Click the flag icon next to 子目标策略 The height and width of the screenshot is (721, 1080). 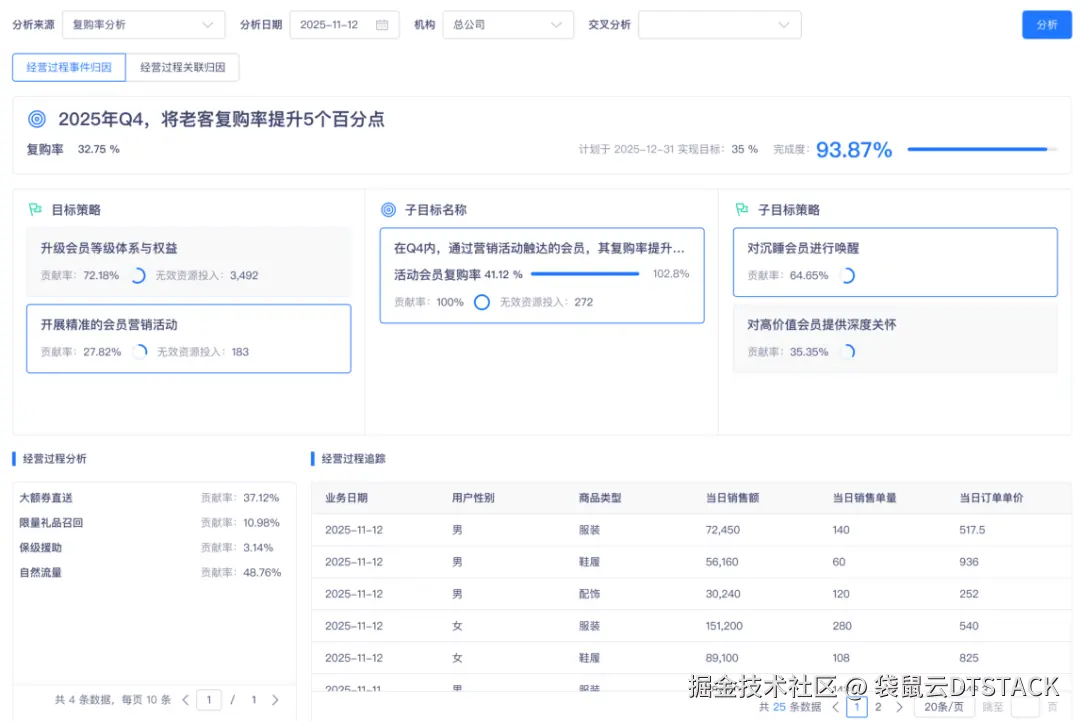click(x=742, y=209)
